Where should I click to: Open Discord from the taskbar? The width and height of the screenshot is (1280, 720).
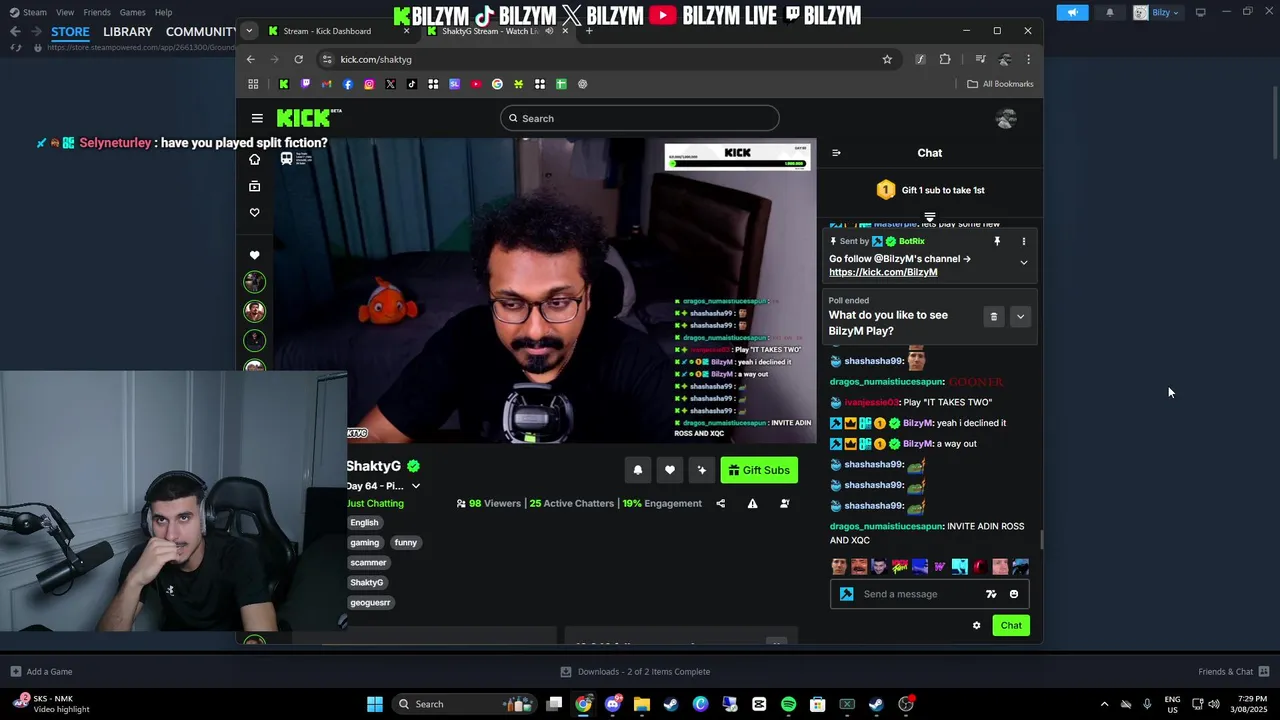coord(613,704)
